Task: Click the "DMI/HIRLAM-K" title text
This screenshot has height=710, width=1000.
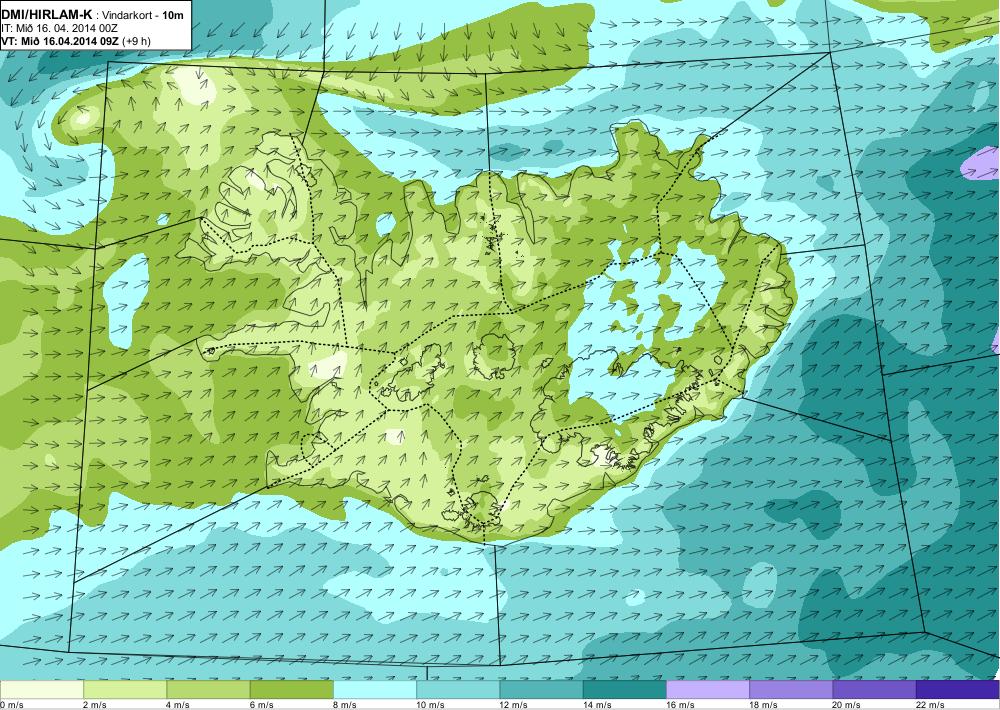Action: click(47, 14)
